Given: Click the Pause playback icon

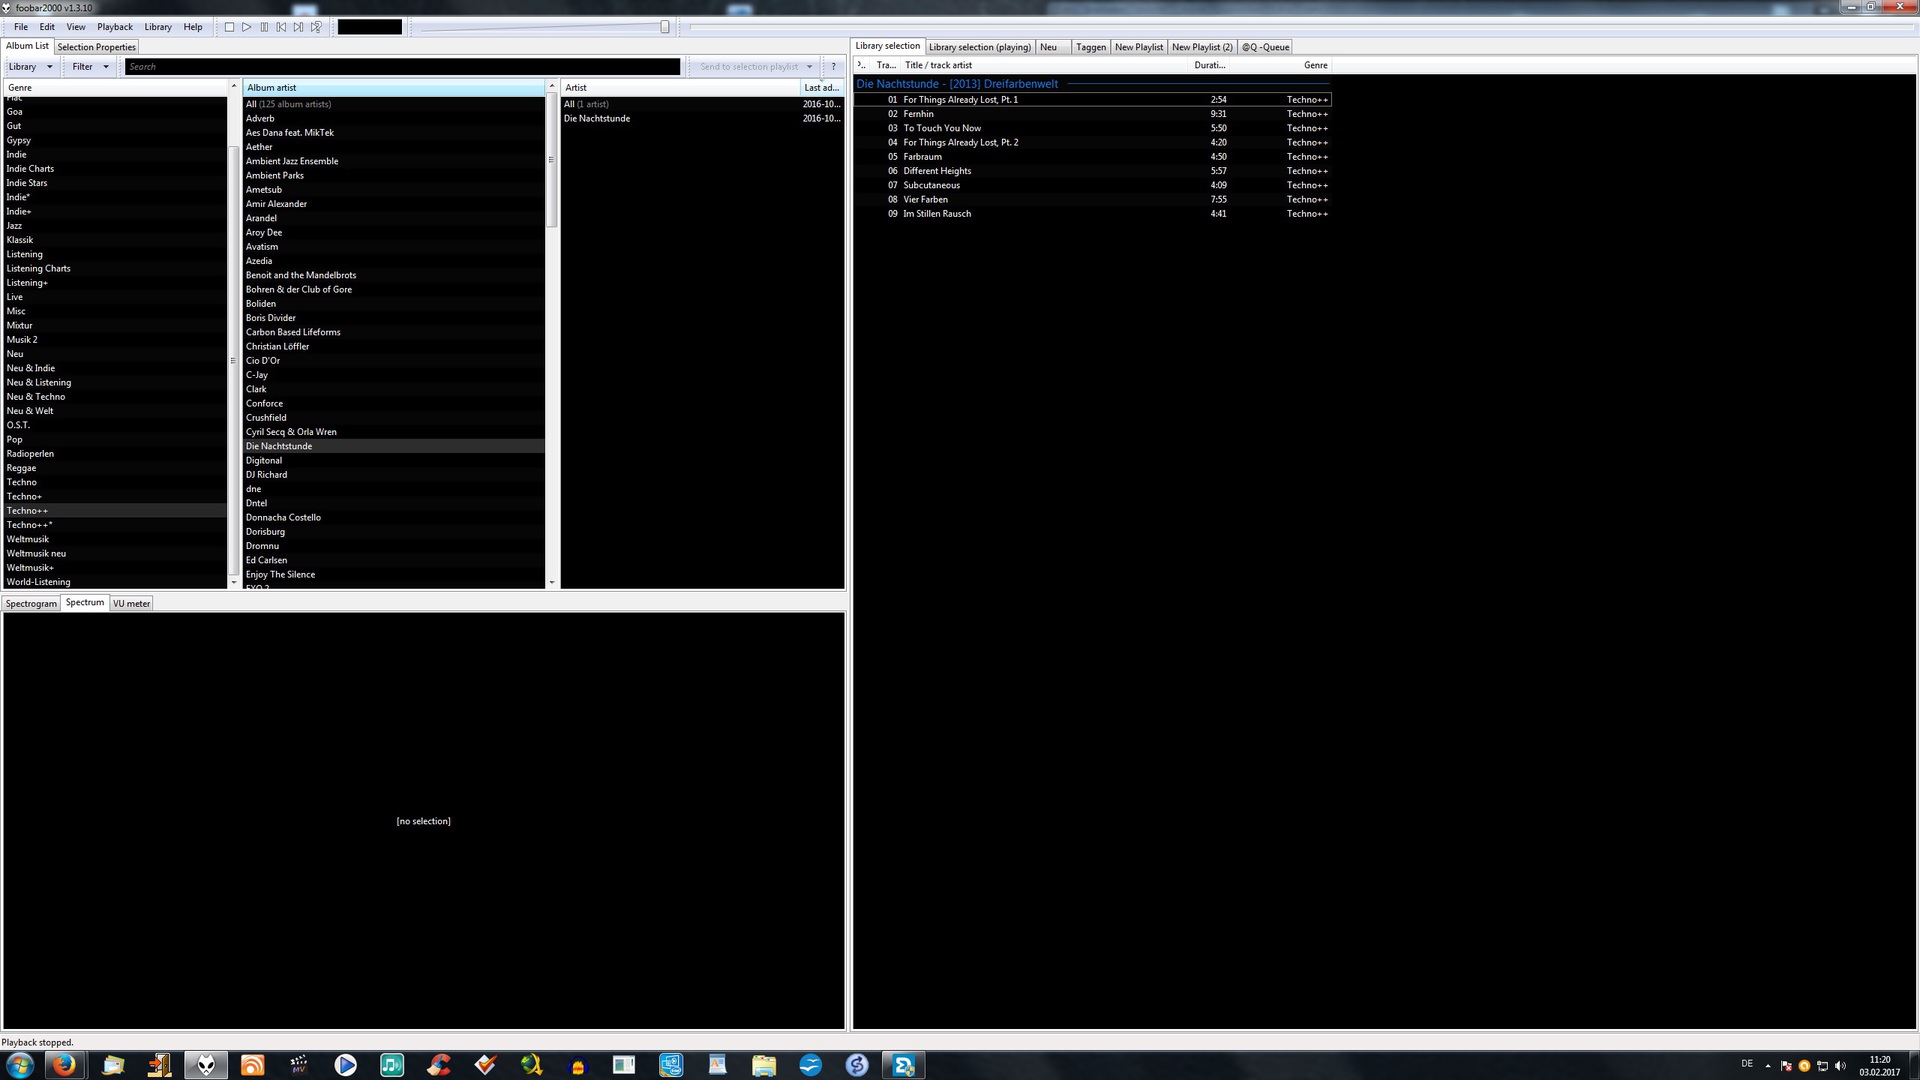Looking at the screenshot, I should click(x=264, y=27).
